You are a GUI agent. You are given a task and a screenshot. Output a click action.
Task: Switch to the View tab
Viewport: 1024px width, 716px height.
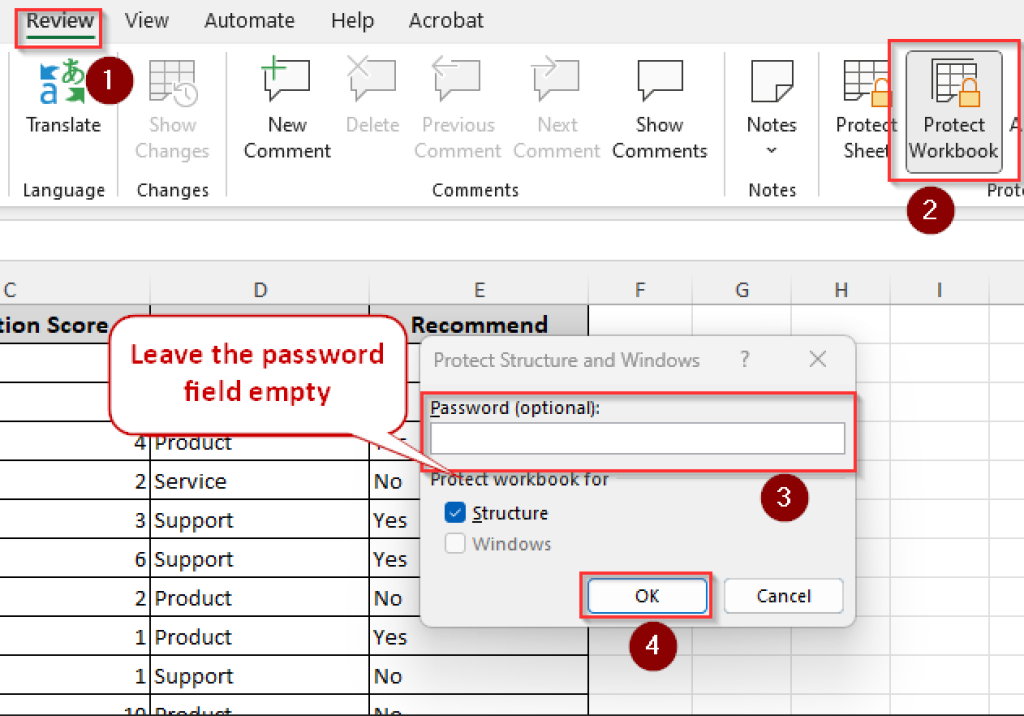(146, 20)
